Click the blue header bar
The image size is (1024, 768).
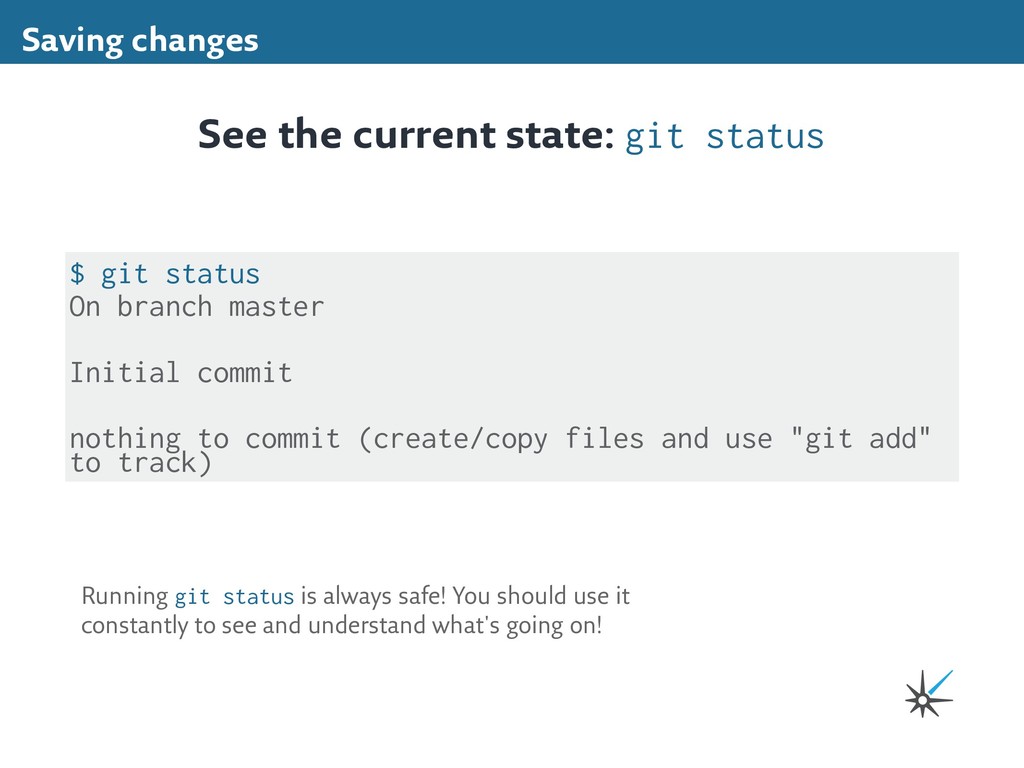512,31
